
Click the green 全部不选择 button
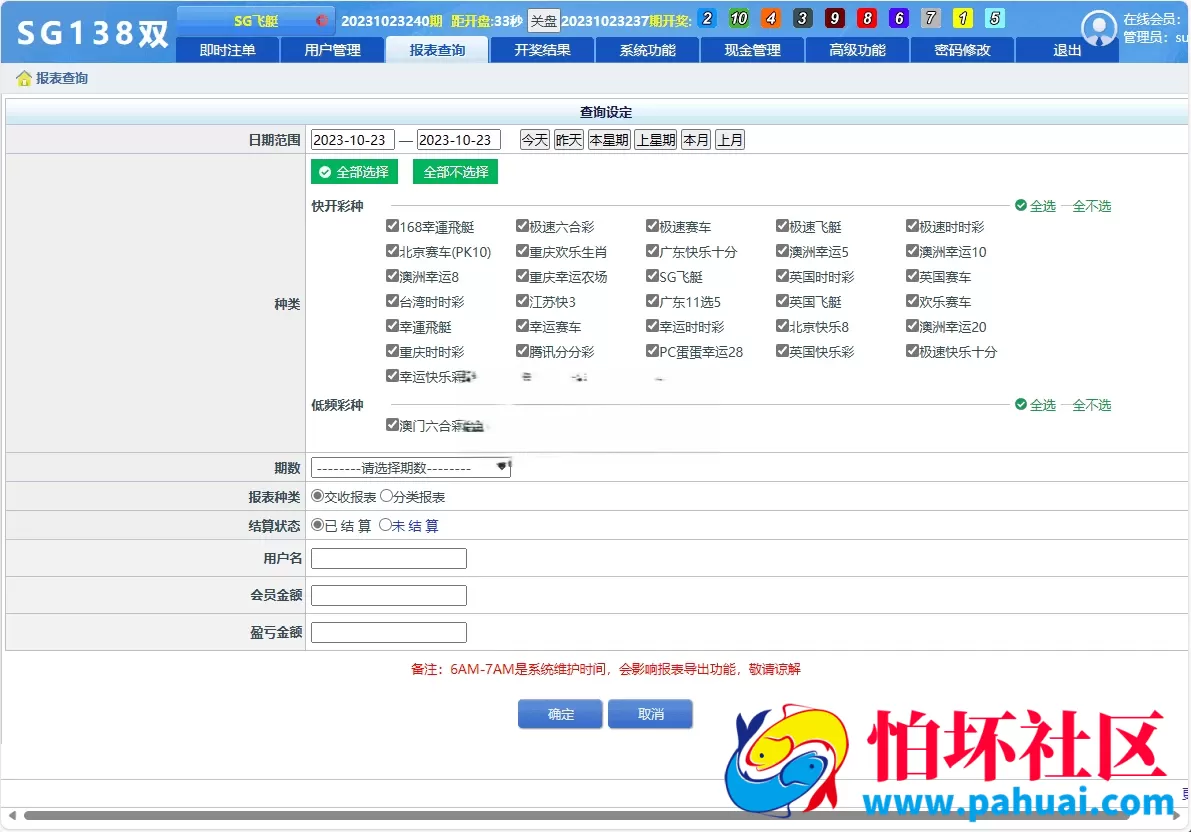(456, 172)
